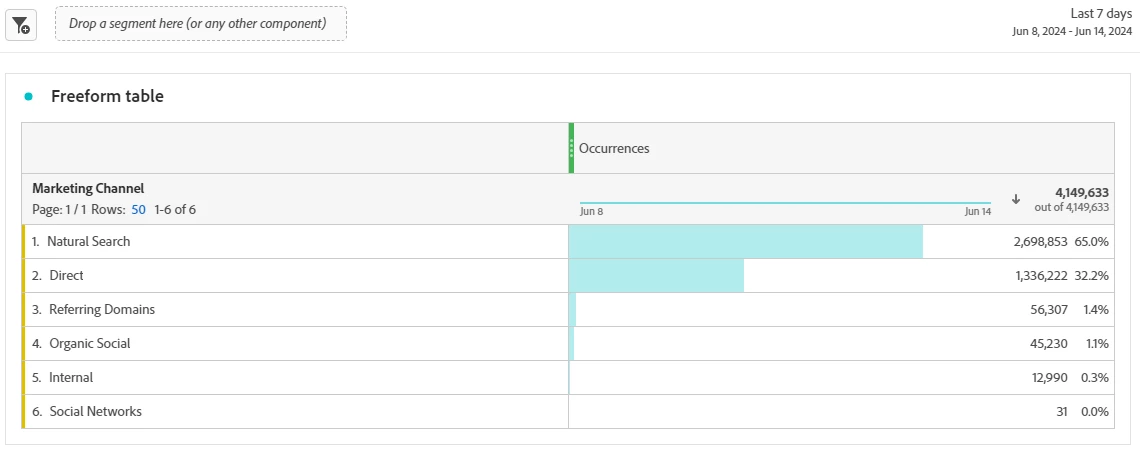Click the Direct row bar graph

(657, 275)
